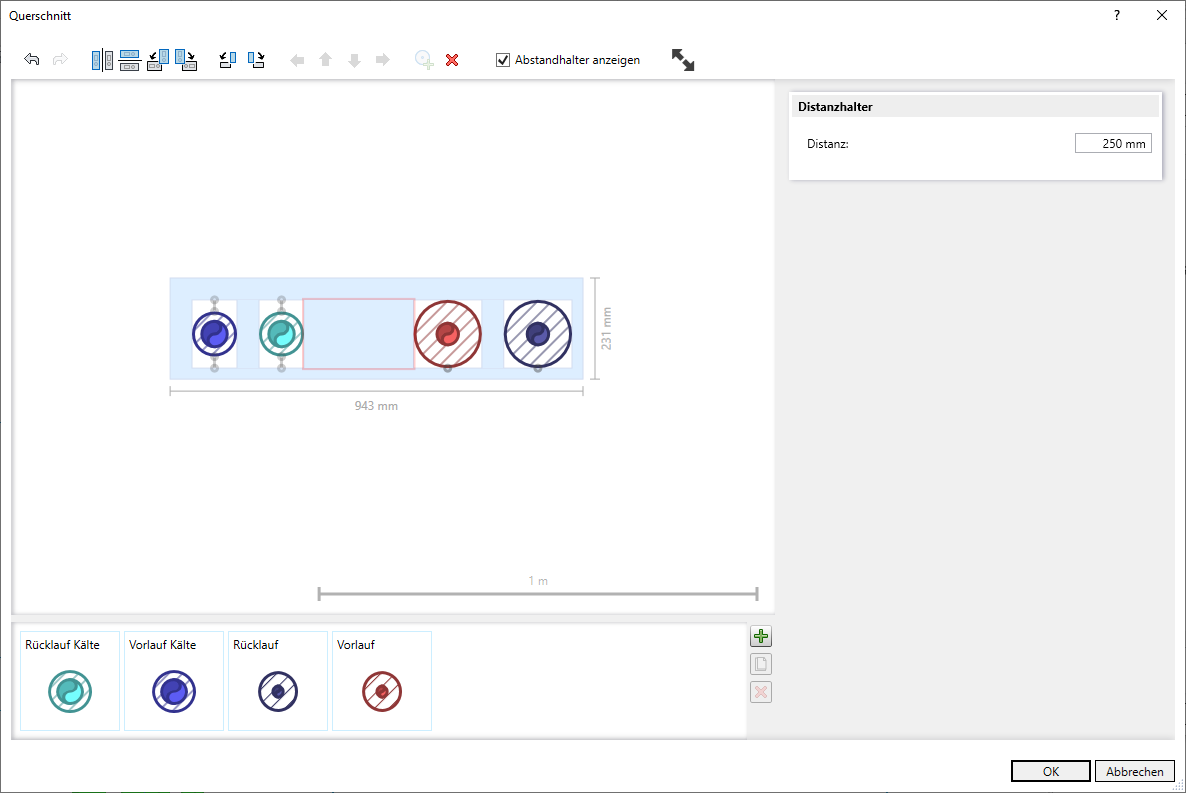This screenshot has width=1186, height=793.
Task: Click the pink-outlined spacer rectangle in cross-section
Action: (x=358, y=334)
